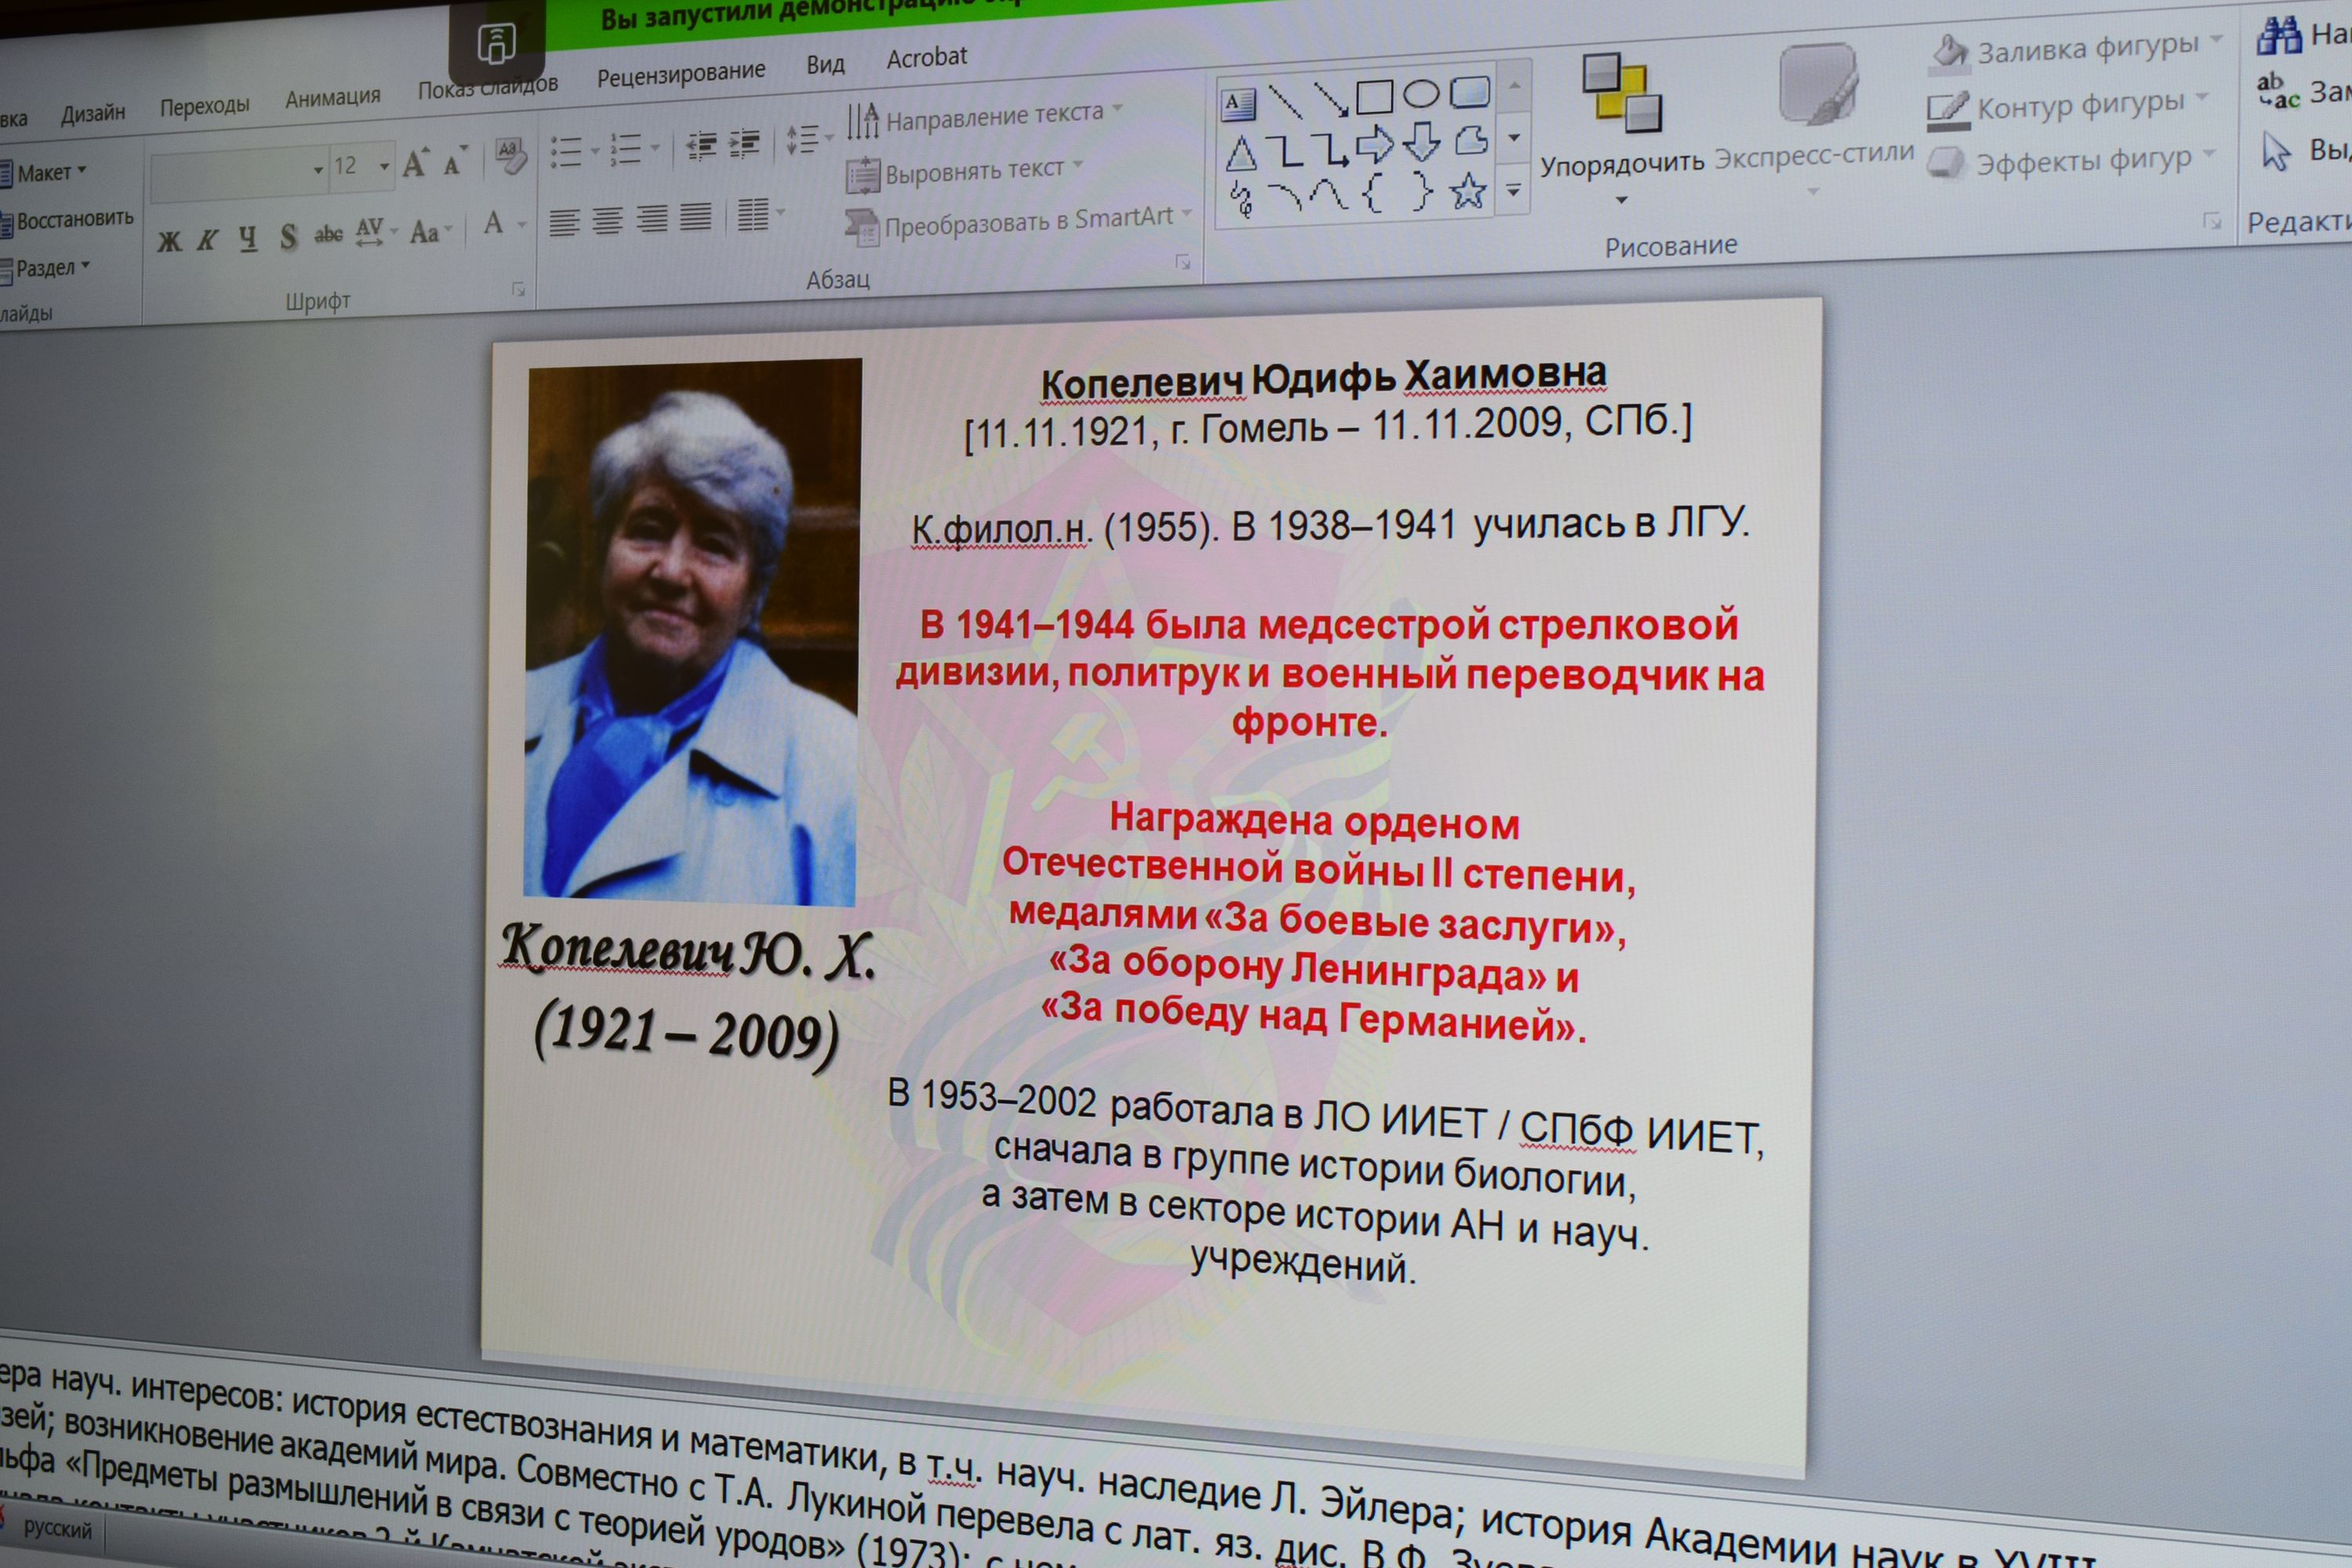This screenshot has width=2352, height=1568.
Task: Select the elbow arrow connector shape
Action: (x=1330, y=148)
